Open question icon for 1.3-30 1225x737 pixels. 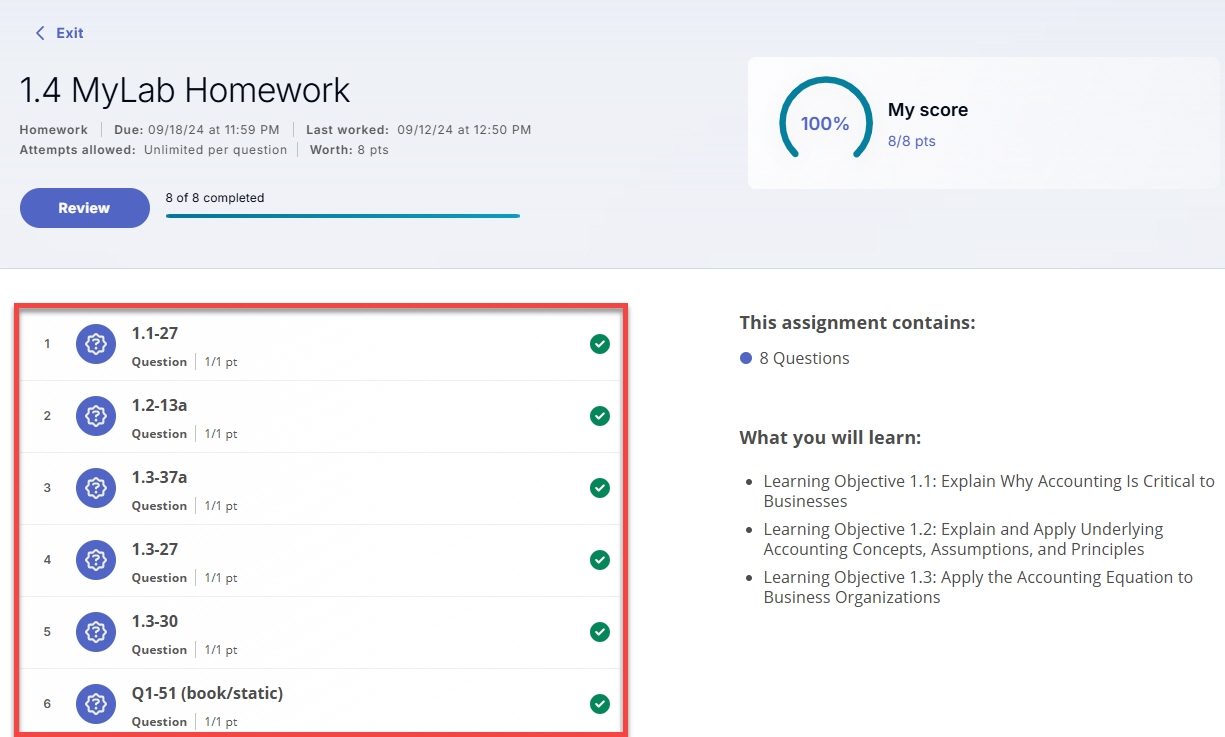(x=96, y=632)
